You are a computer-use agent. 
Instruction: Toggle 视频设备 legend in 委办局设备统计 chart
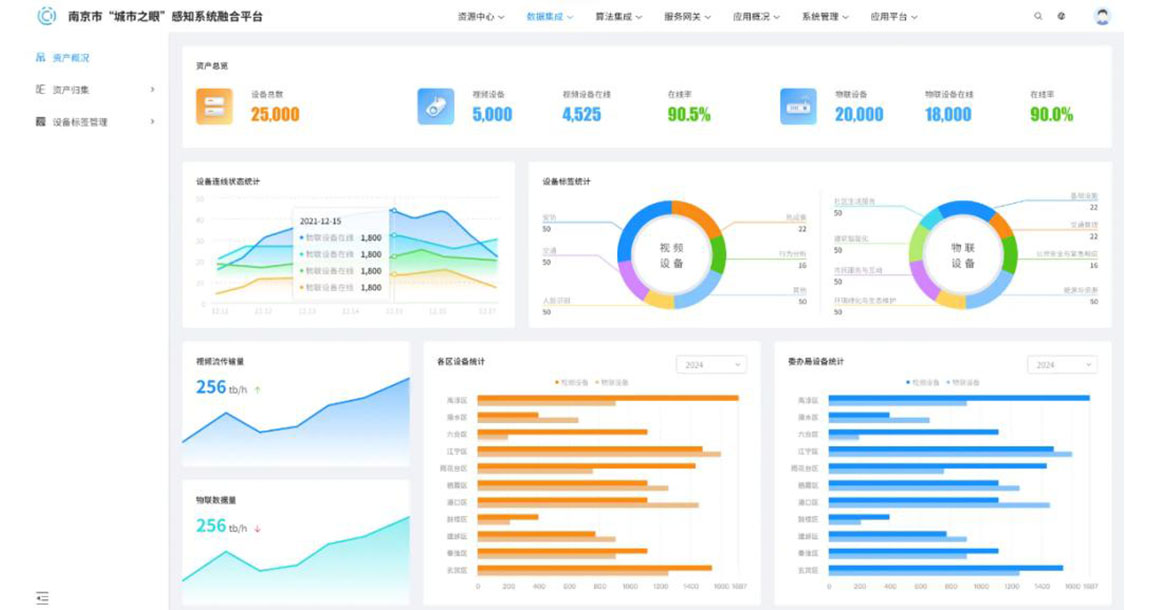(x=924, y=382)
